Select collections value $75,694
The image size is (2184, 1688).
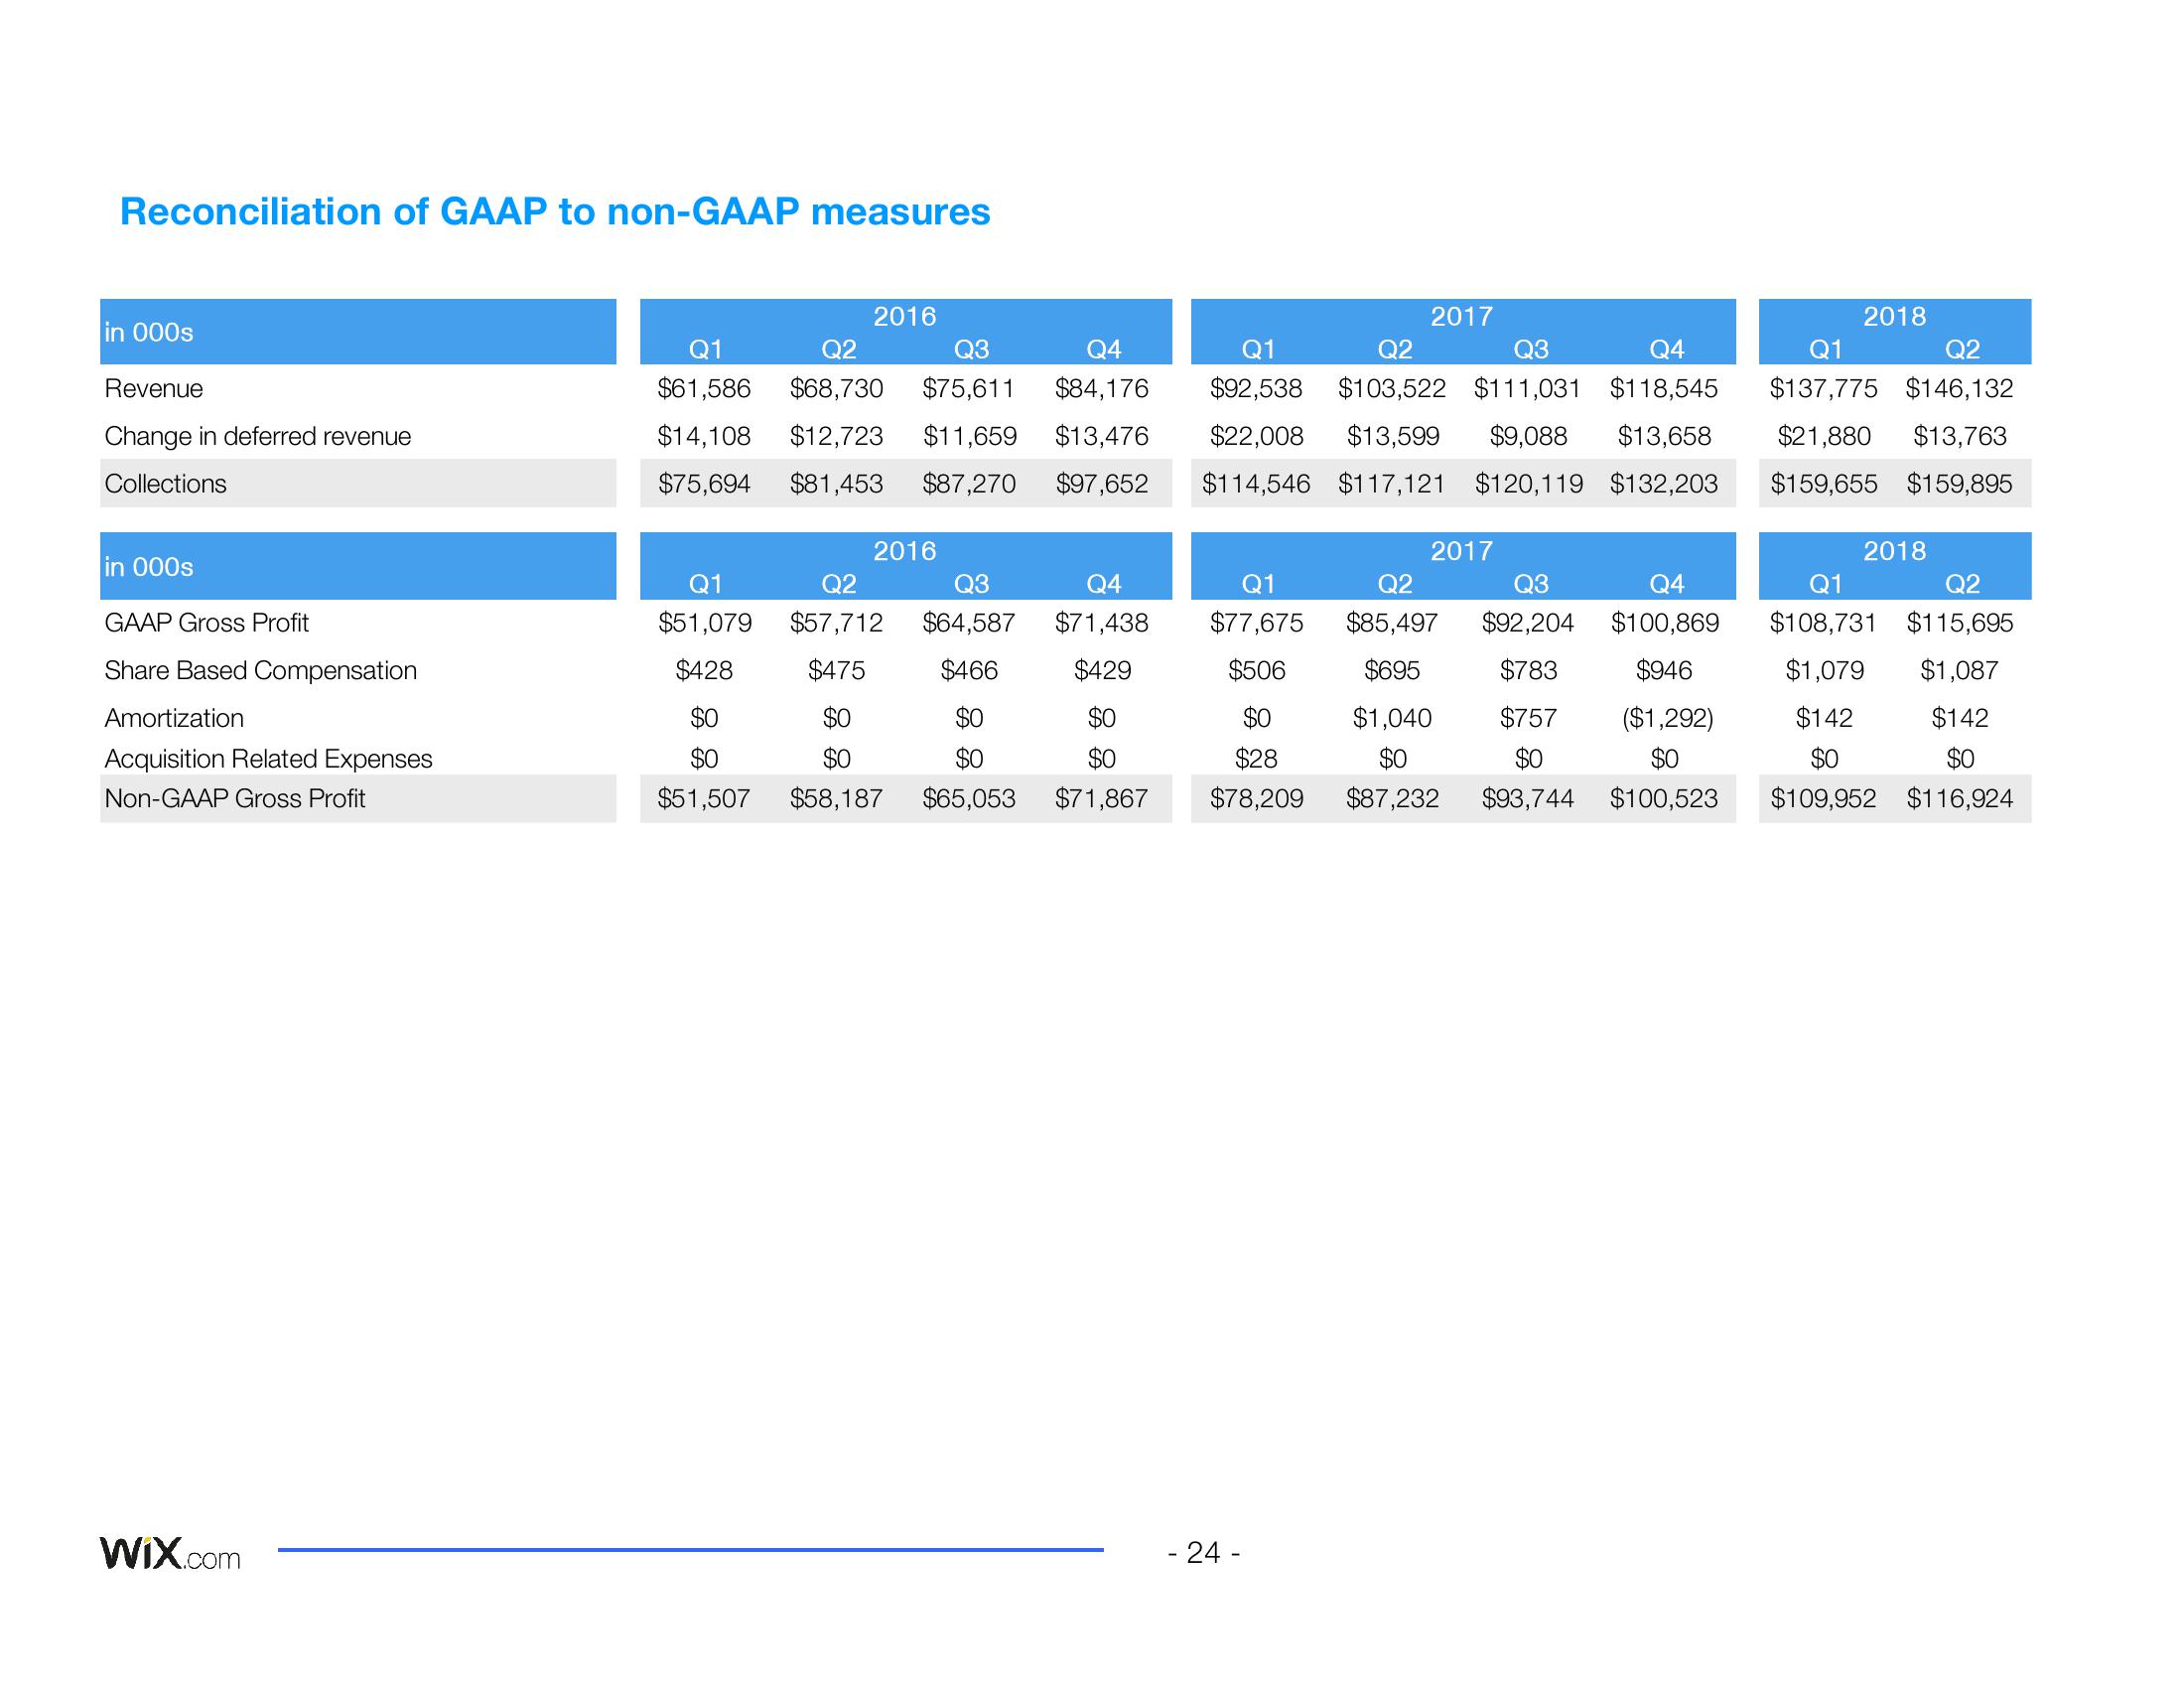[704, 484]
